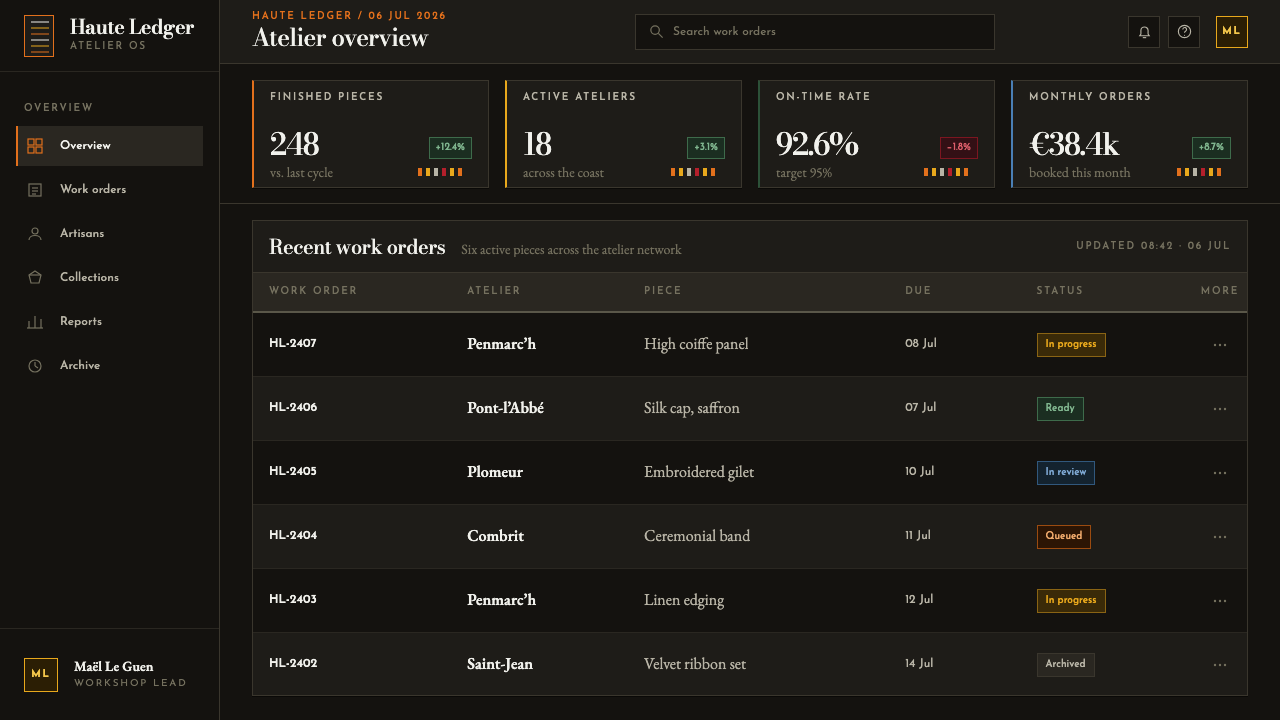Click the Reports bar chart icon
Viewport: 1280px width, 720px height.
(35, 322)
